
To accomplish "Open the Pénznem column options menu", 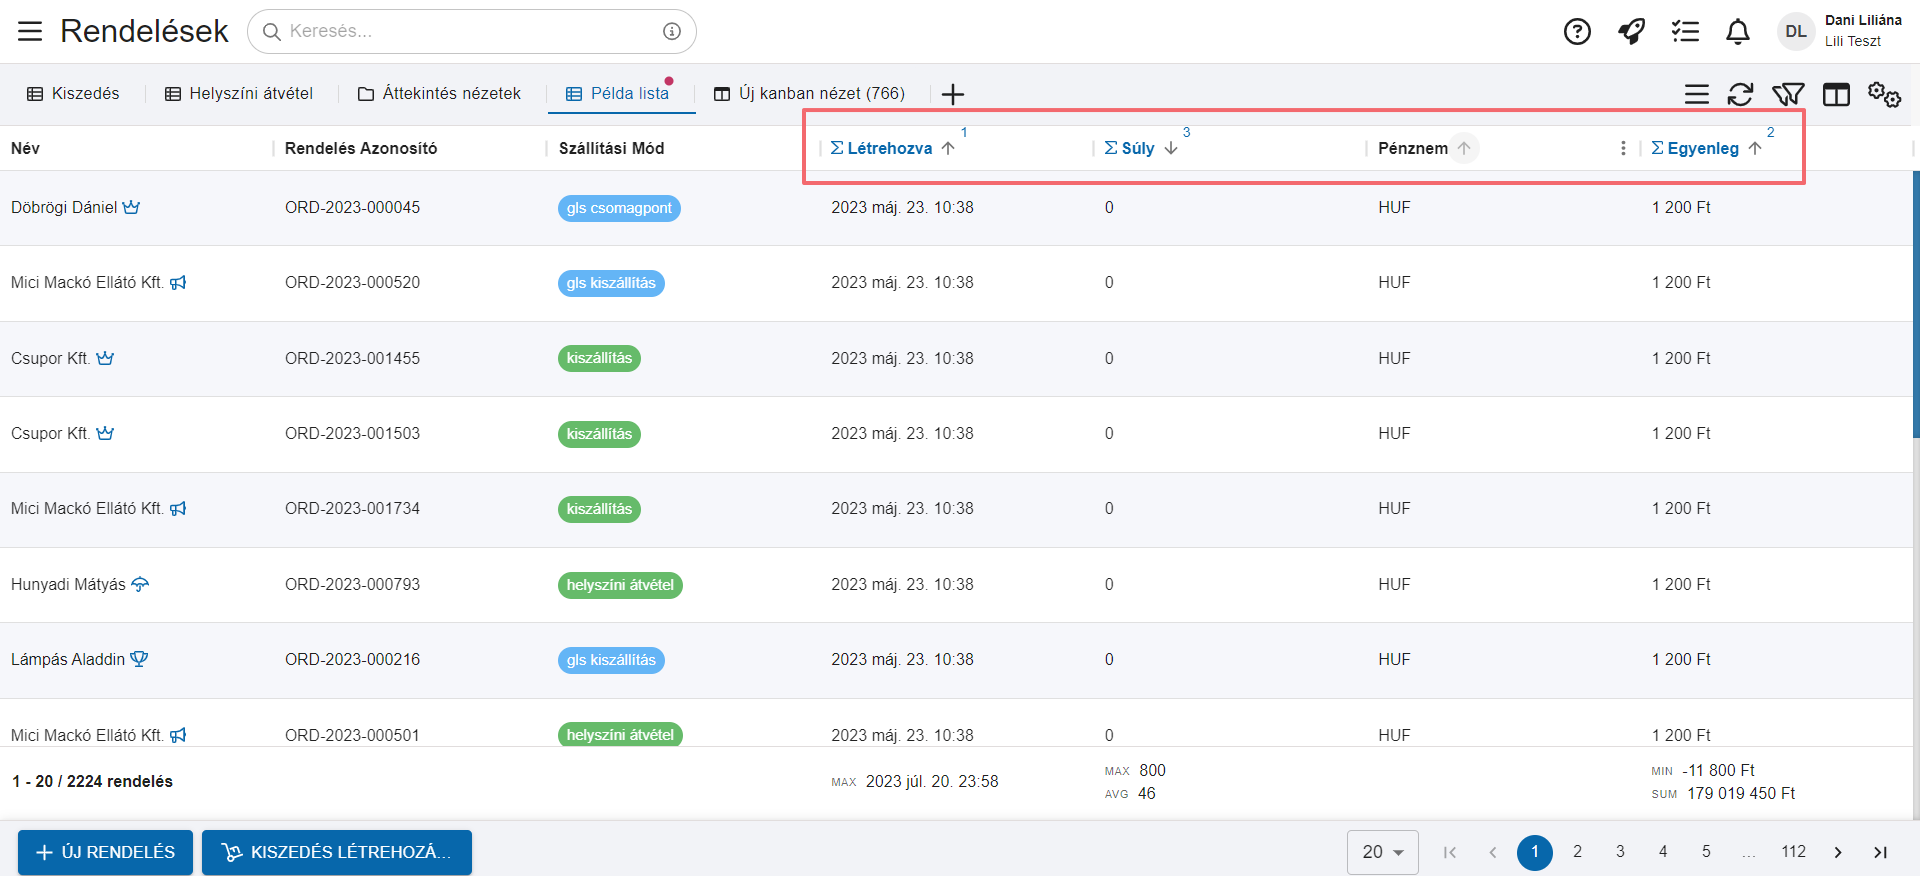I will 1622,148.
